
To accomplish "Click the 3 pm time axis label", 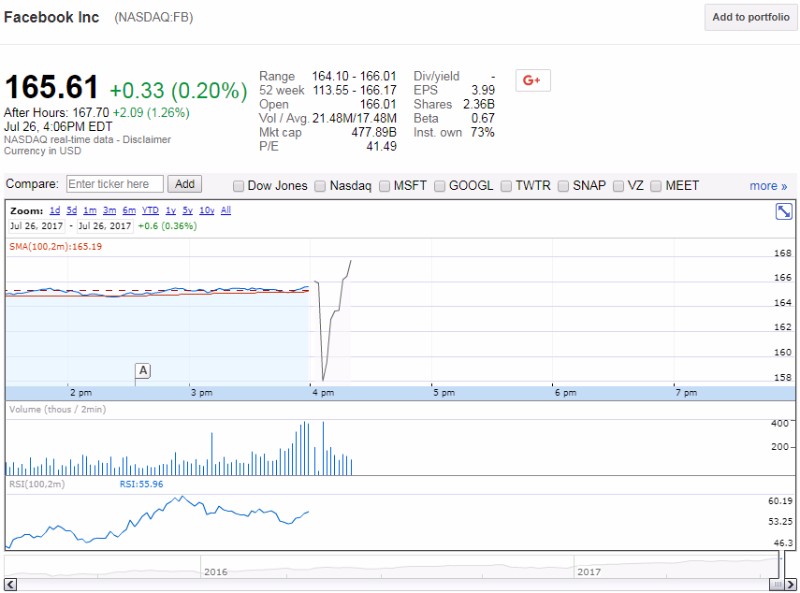I will coord(202,392).
